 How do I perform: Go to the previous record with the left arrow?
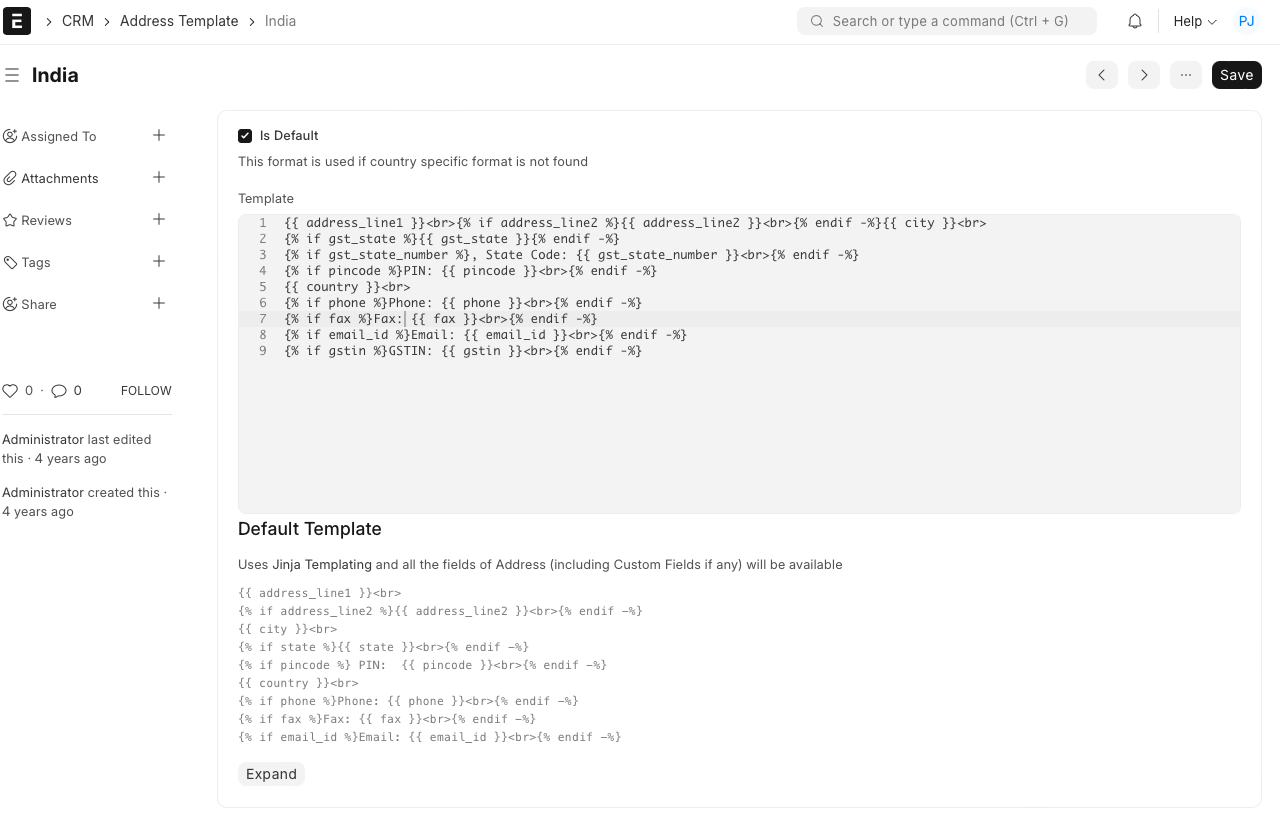point(1101,75)
